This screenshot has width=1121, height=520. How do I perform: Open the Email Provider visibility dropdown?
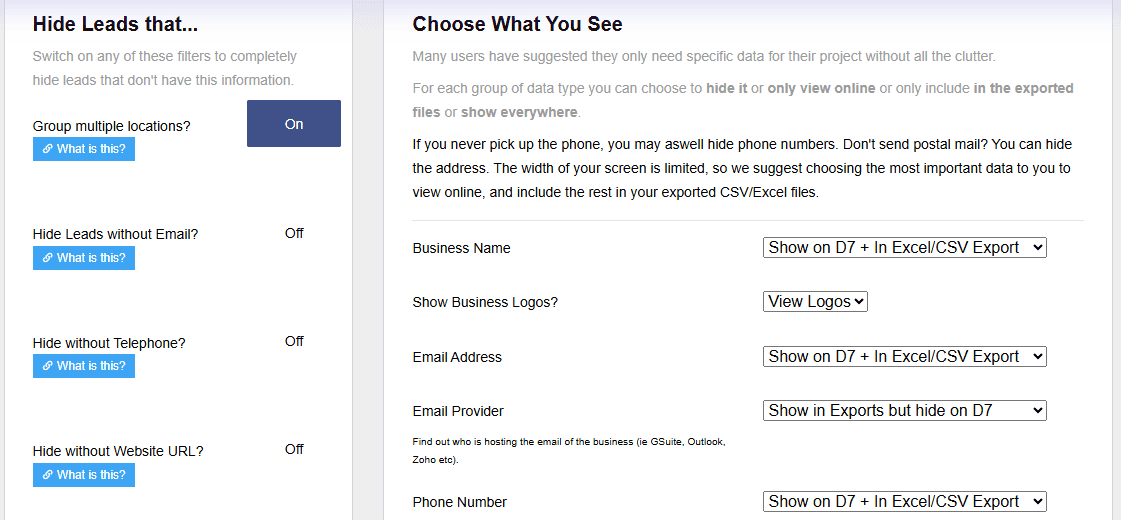[904, 410]
